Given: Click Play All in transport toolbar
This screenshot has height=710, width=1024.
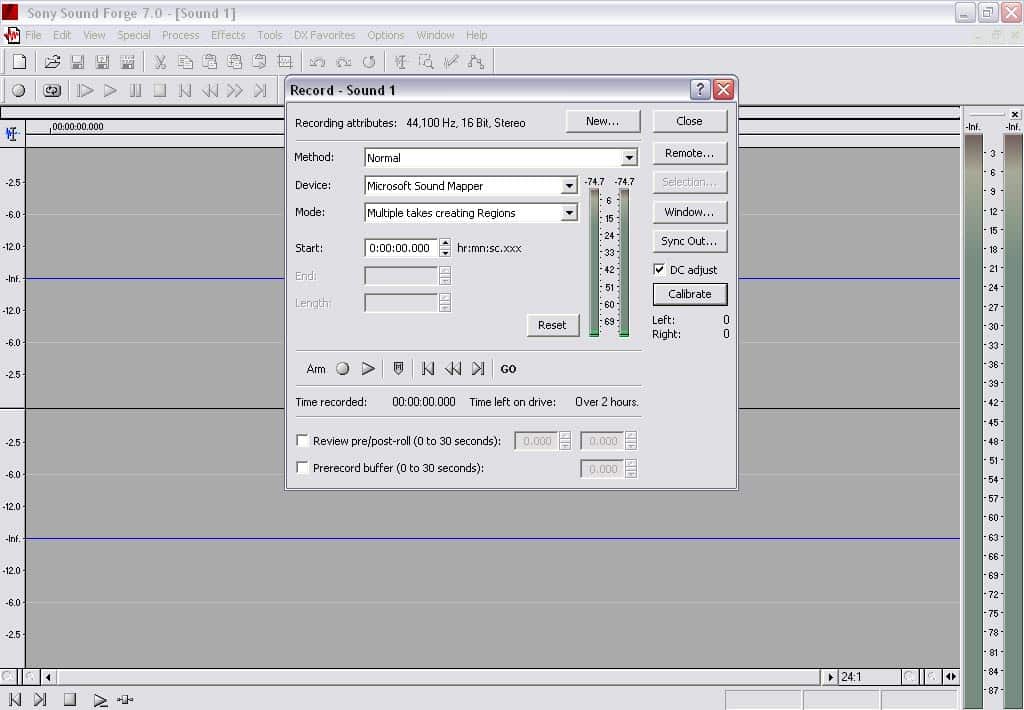Looking at the screenshot, I should click(85, 91).
